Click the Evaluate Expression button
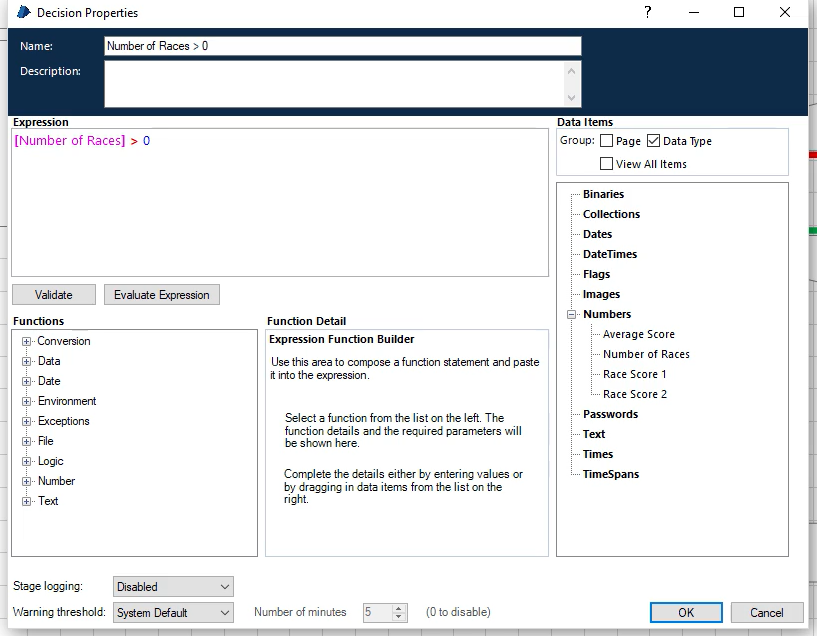 162,294
